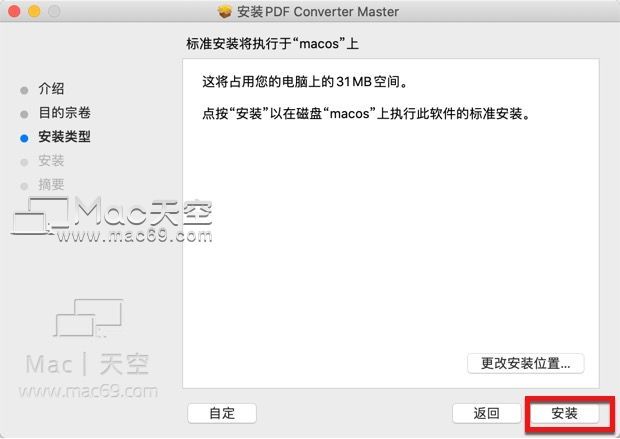Viewport: 620px width, 439px height.
Task: Click the blue bullet beside 安装类型
Action: click(x=24, y=138)
